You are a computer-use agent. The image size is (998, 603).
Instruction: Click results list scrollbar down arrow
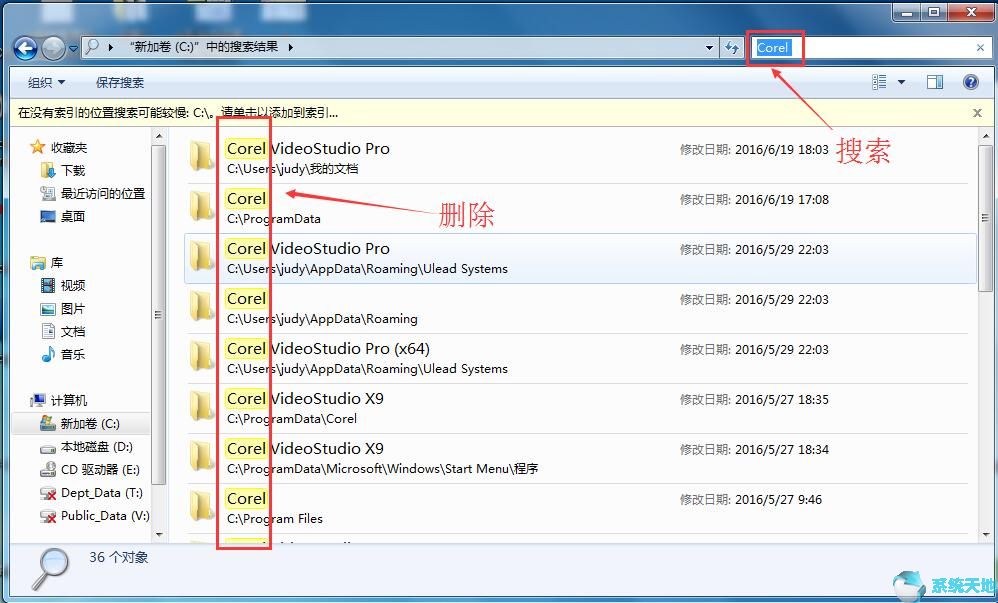tap(985, 535)
